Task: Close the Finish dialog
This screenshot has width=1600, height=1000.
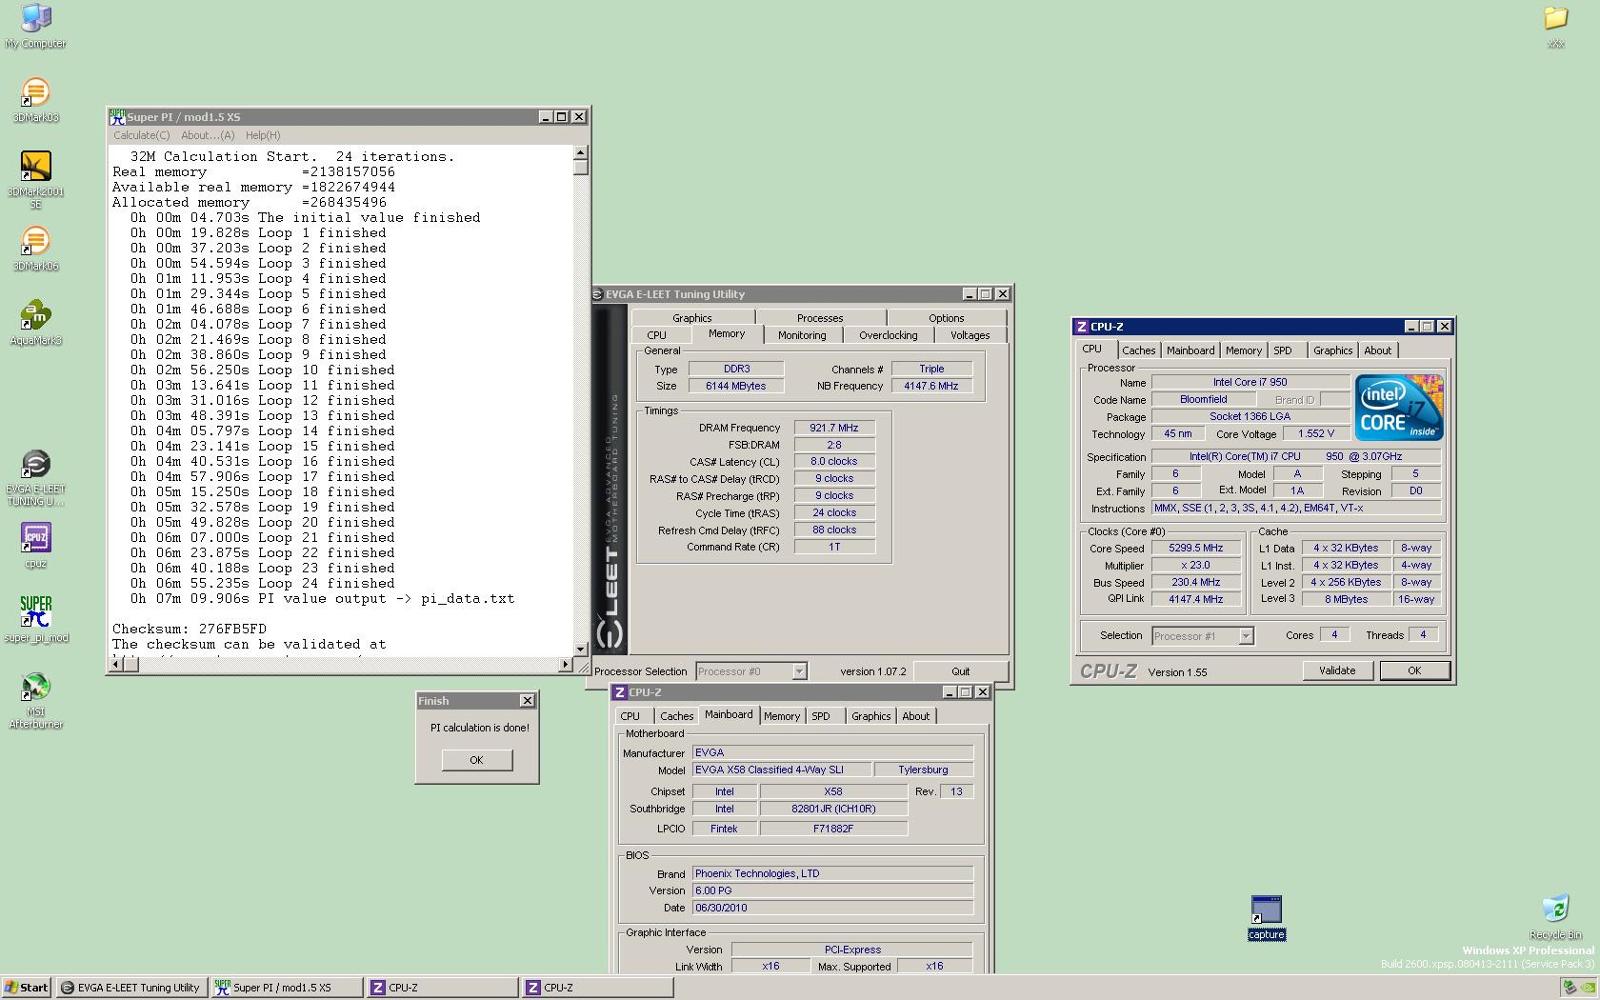Action: point(527,701)
